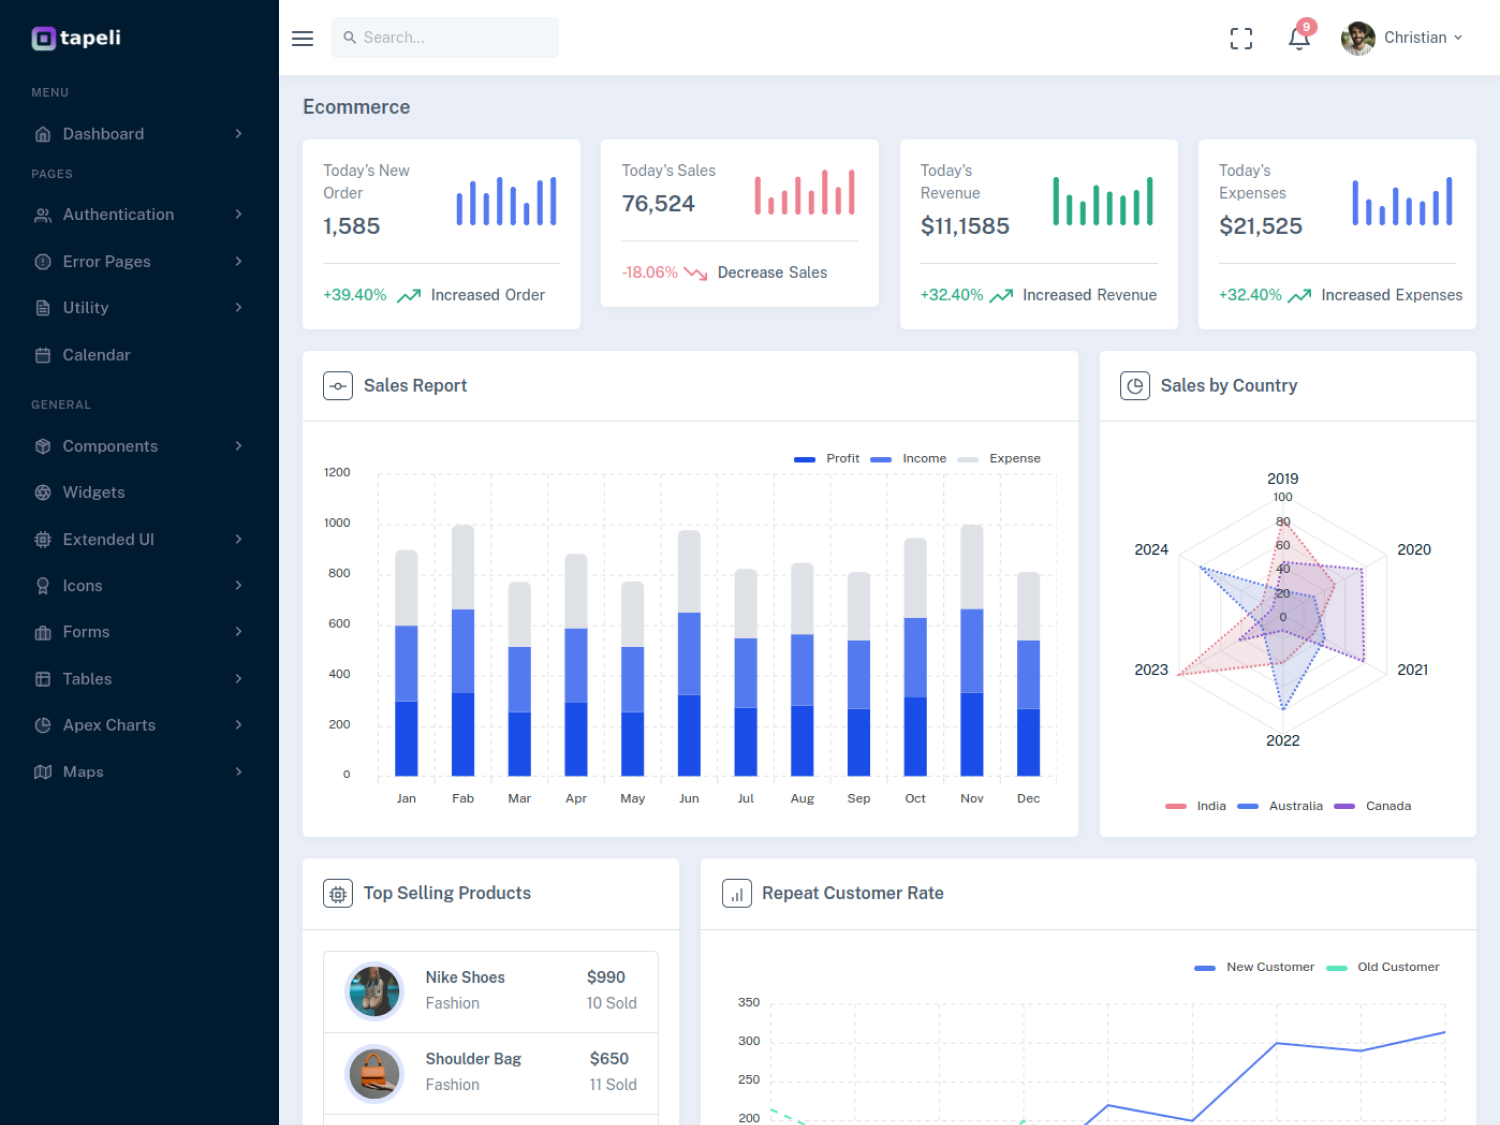Expand Dashboard chevron

pyautogui.click(x=238, y=134)
